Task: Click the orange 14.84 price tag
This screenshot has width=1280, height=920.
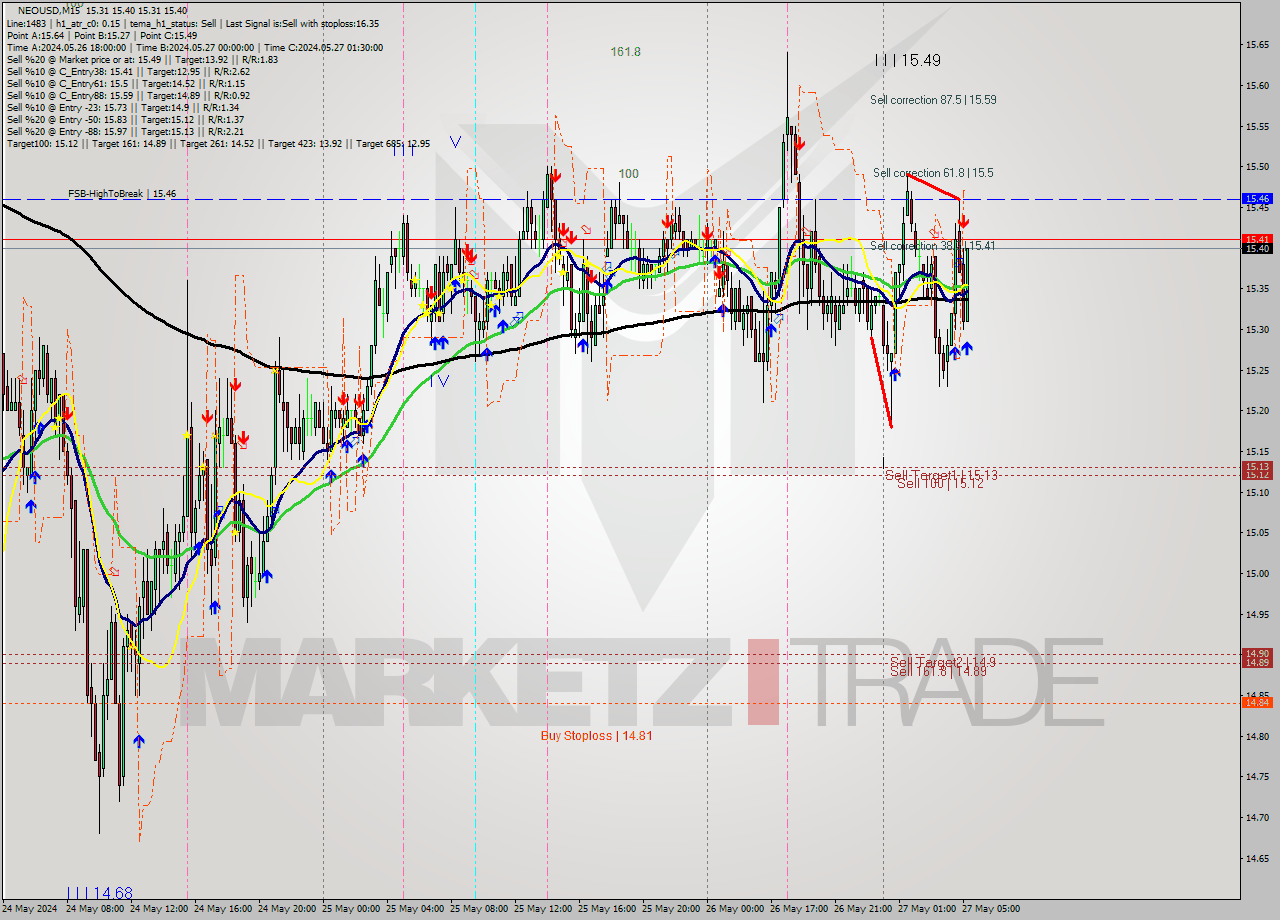Action: pos(1256,702)
